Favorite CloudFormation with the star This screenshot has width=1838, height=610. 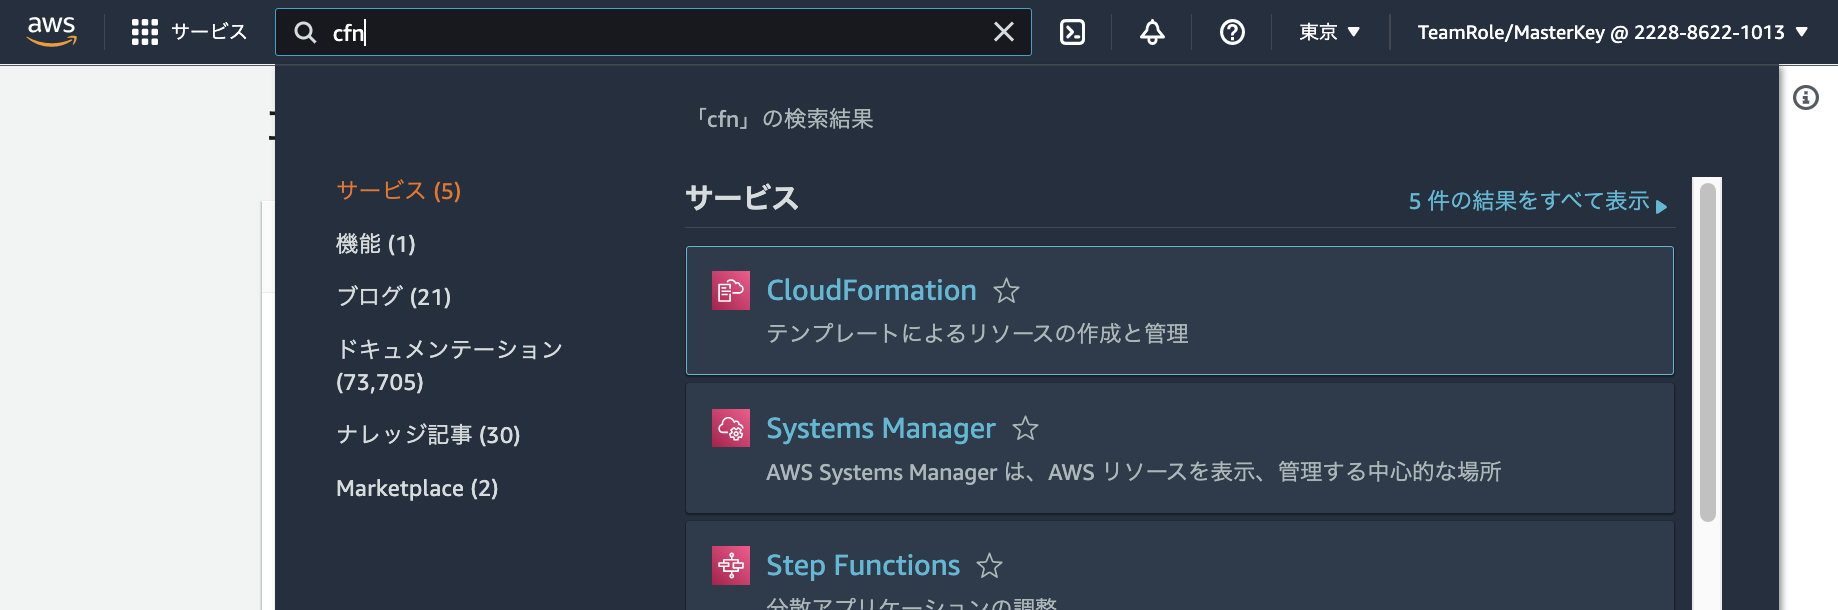1006,291
